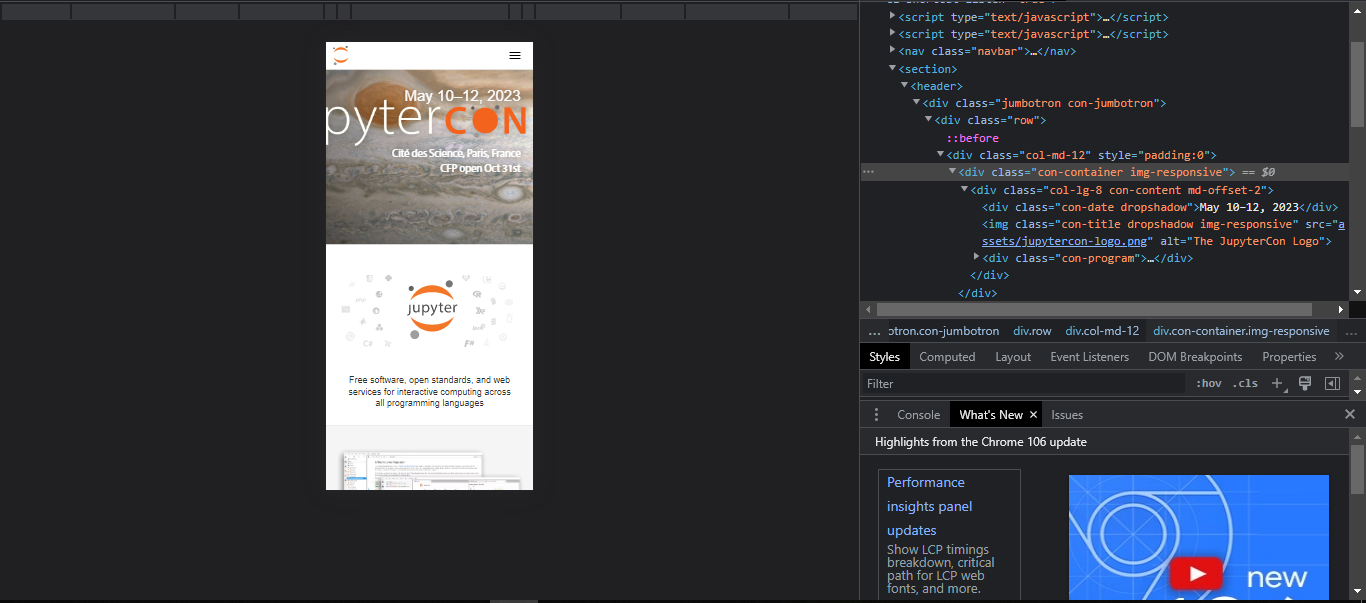The image size is (1366, 603).
Task: Click "Highlights from the Chrome 106 update" heading
Action: [x=981, y=442]
